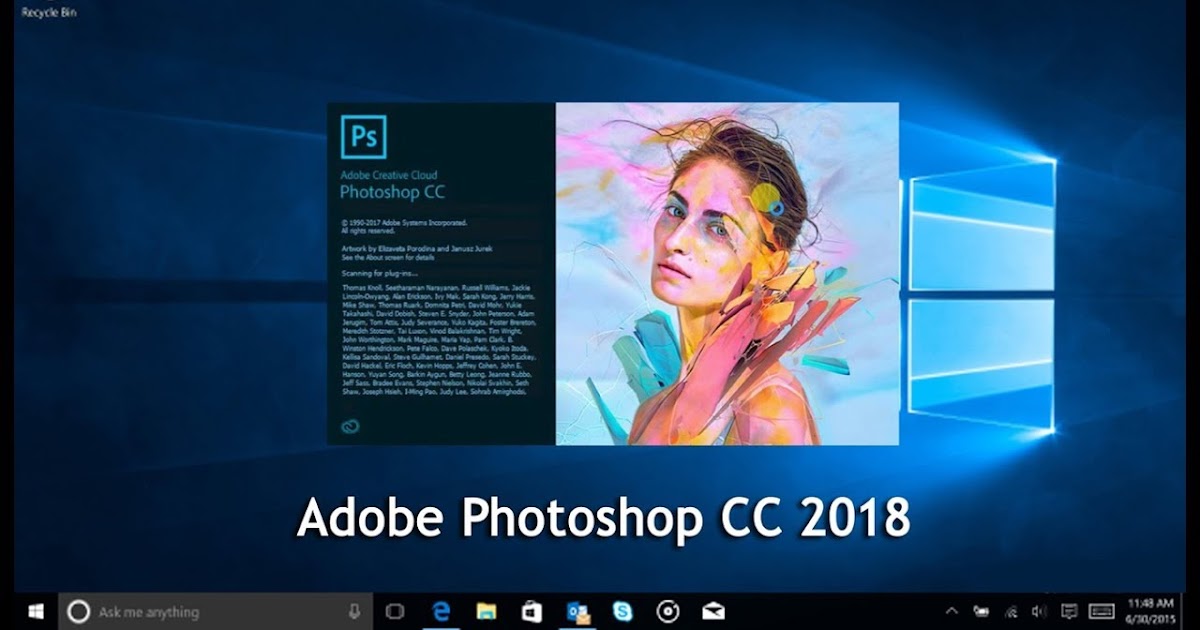Click the volume speaker tray icon
This screenshot has width=1200, height=630.
pyautogui.click(x=1038, y=611)
